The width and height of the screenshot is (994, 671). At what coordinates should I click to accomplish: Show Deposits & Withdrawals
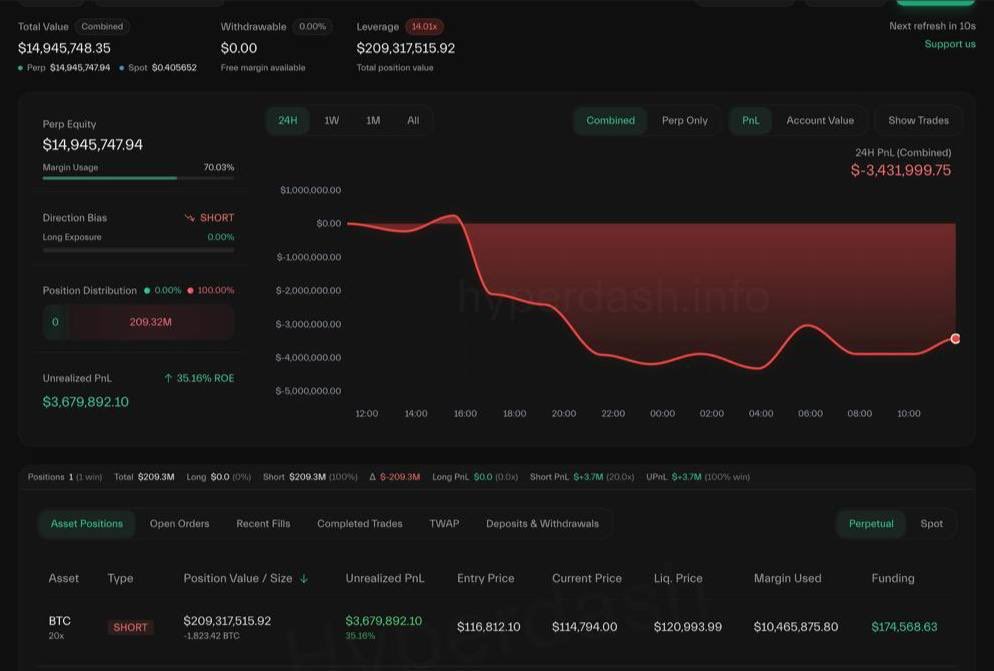[542, 523]
